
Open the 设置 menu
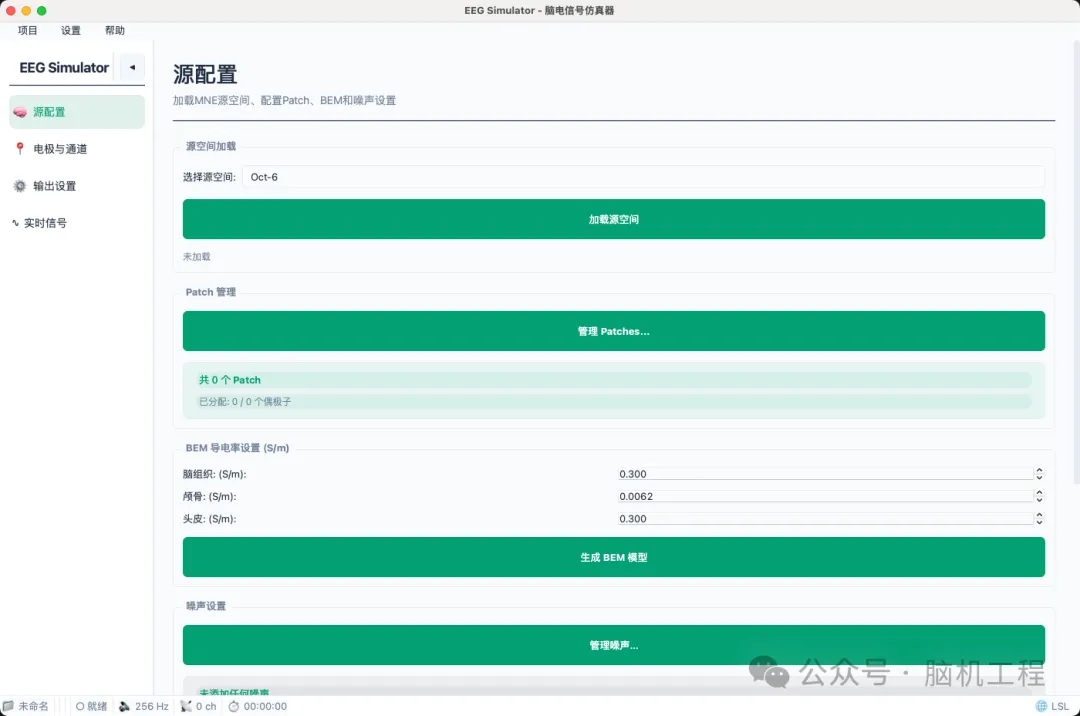click(x=71, y=30)
